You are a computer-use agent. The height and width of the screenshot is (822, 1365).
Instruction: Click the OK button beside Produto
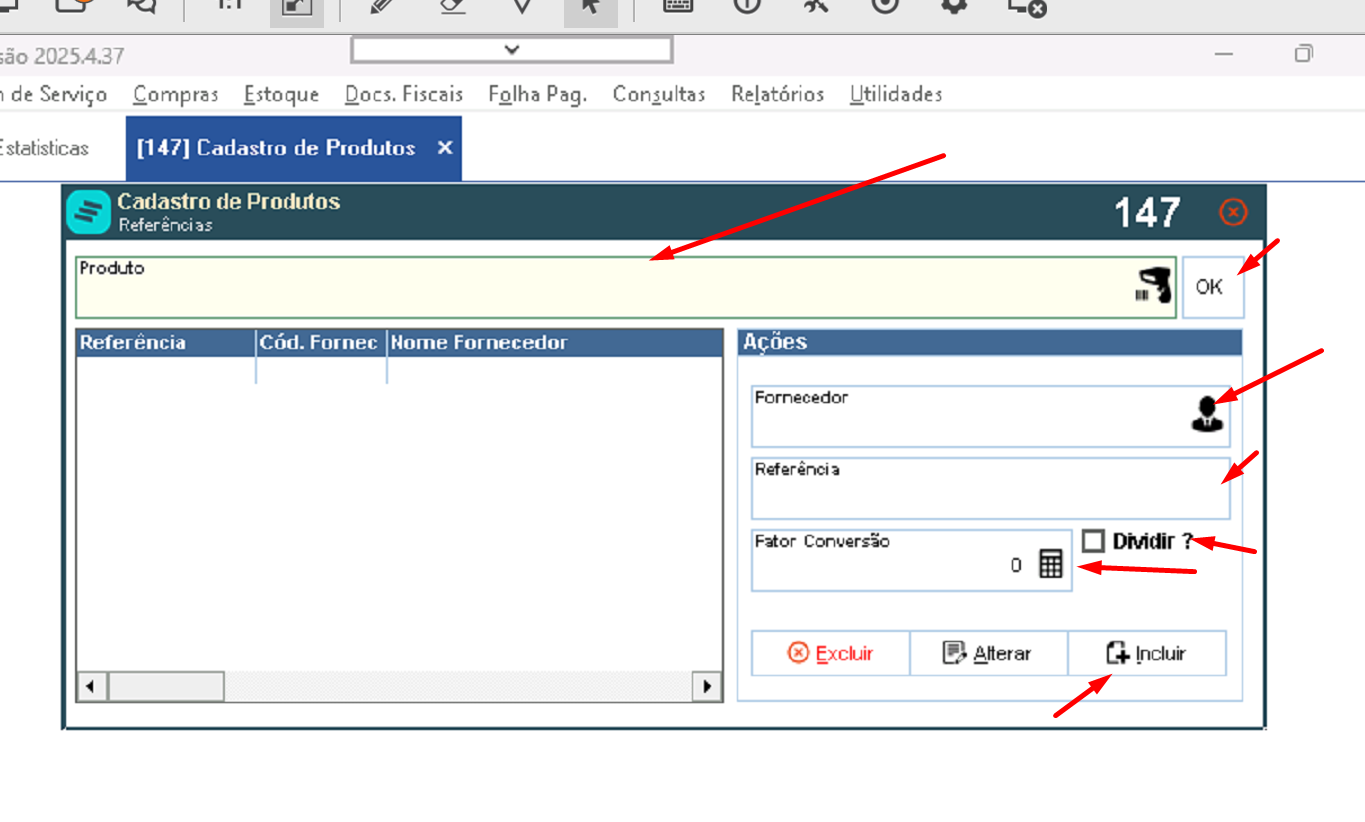coord(1213,287)
